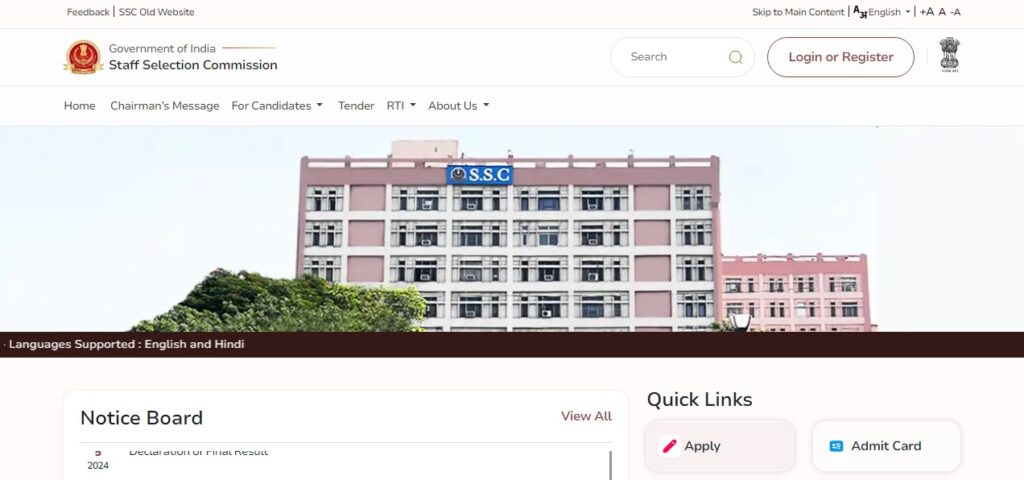Increase font size with +A

pos(927,12)
